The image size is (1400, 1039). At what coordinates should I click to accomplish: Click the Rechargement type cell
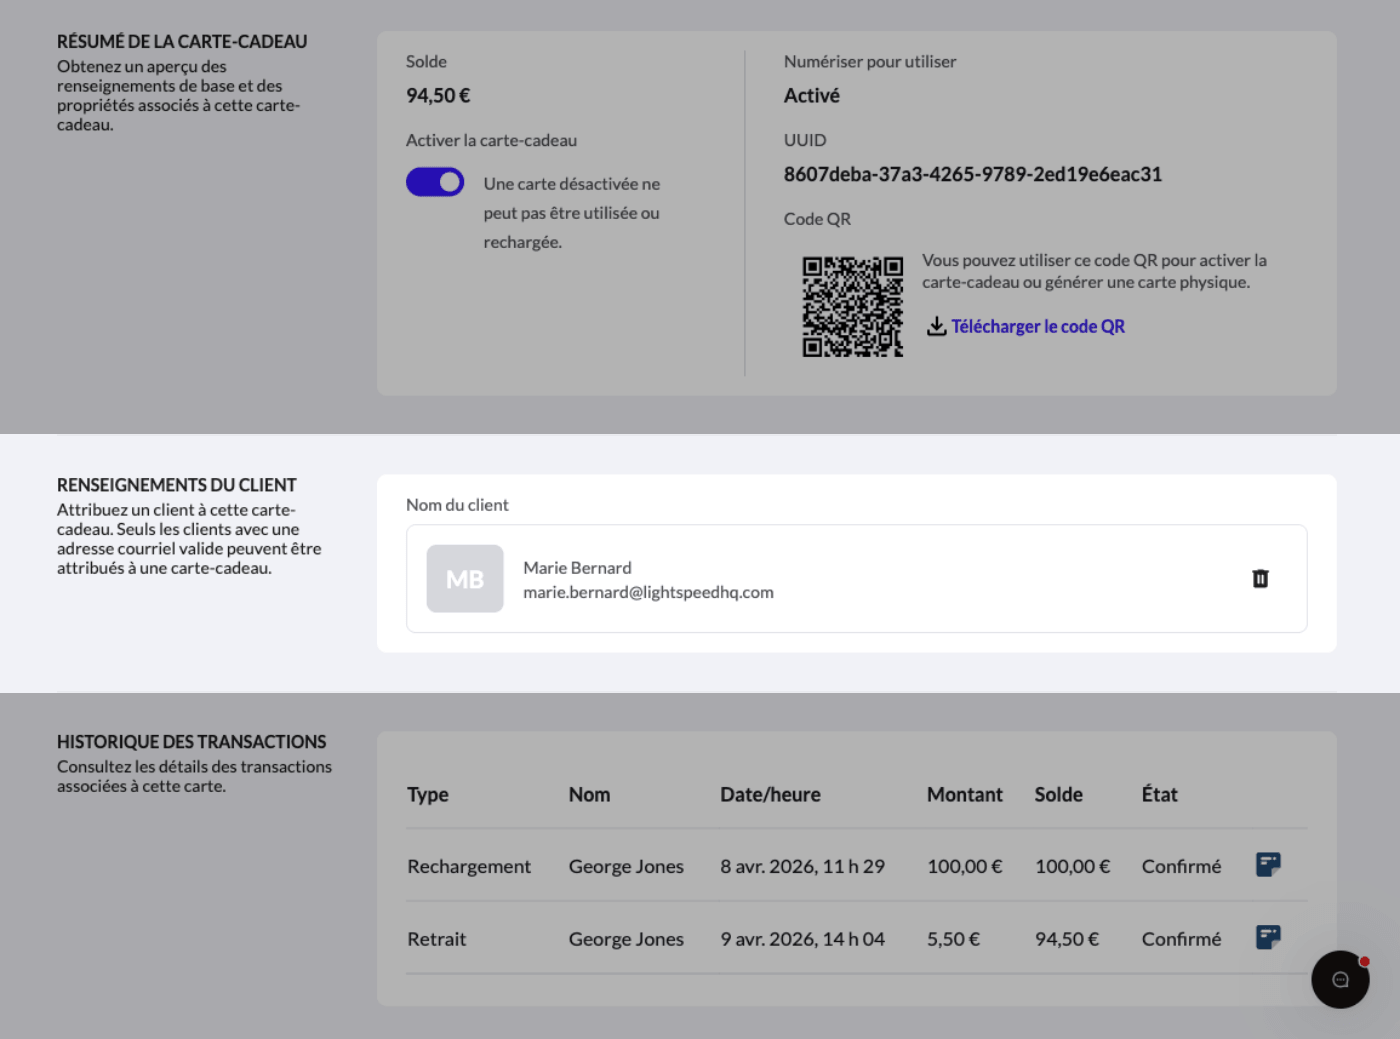[x=469, y=867]
